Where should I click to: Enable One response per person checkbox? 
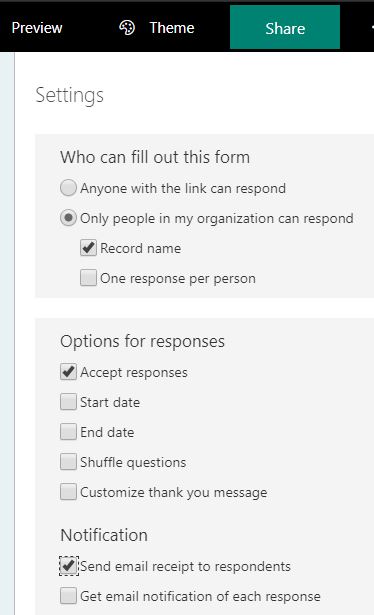(x=89, y=278)
